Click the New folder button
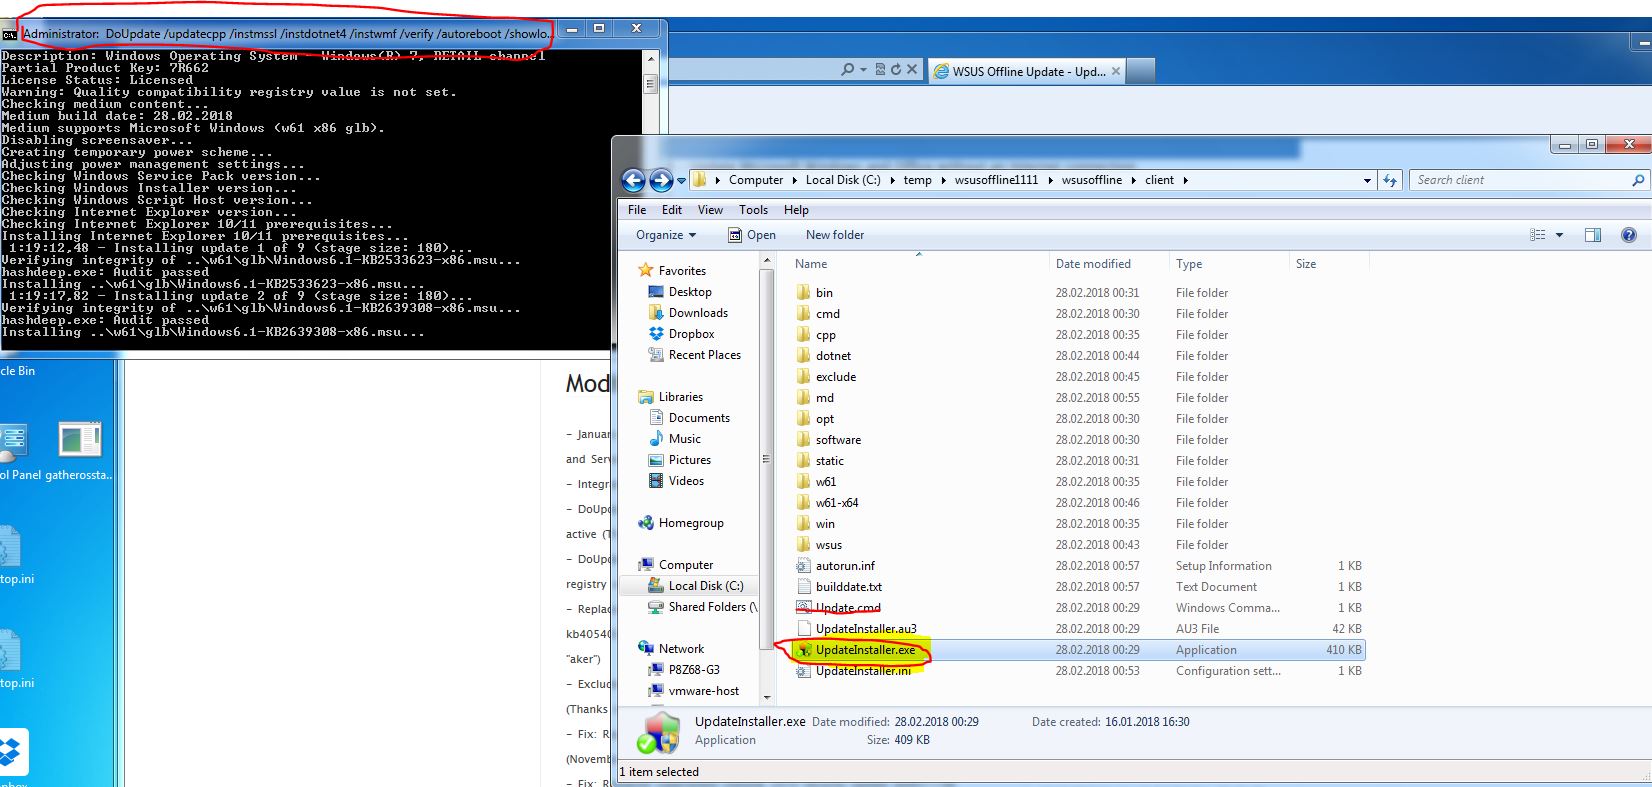Viewport: 1652px width, 787px height. click(x=835, y=235)
